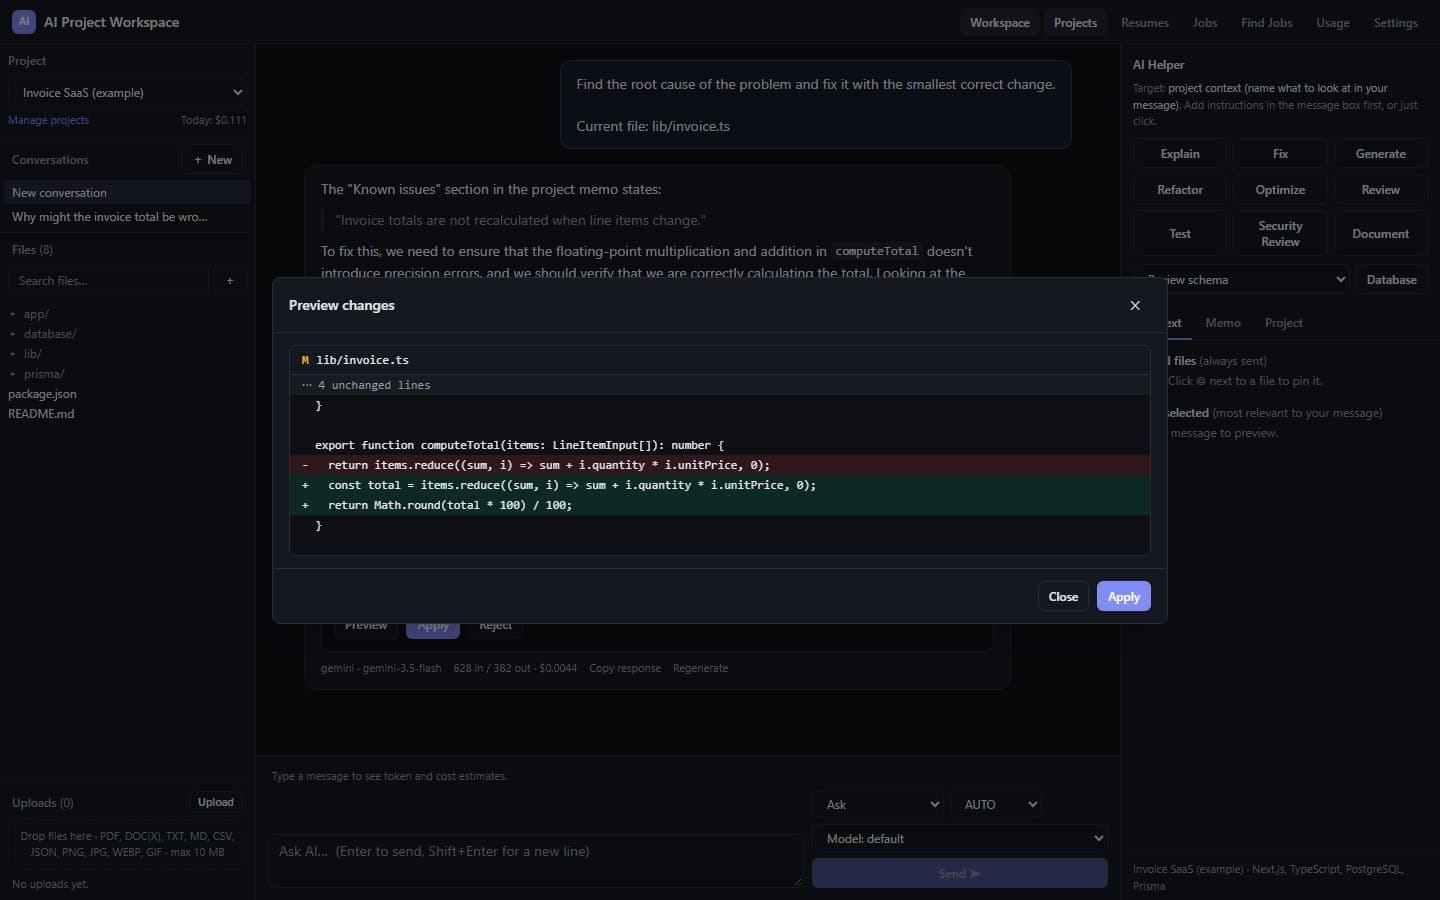
Task: Click the Upload button
Action: tap(215, 802)
